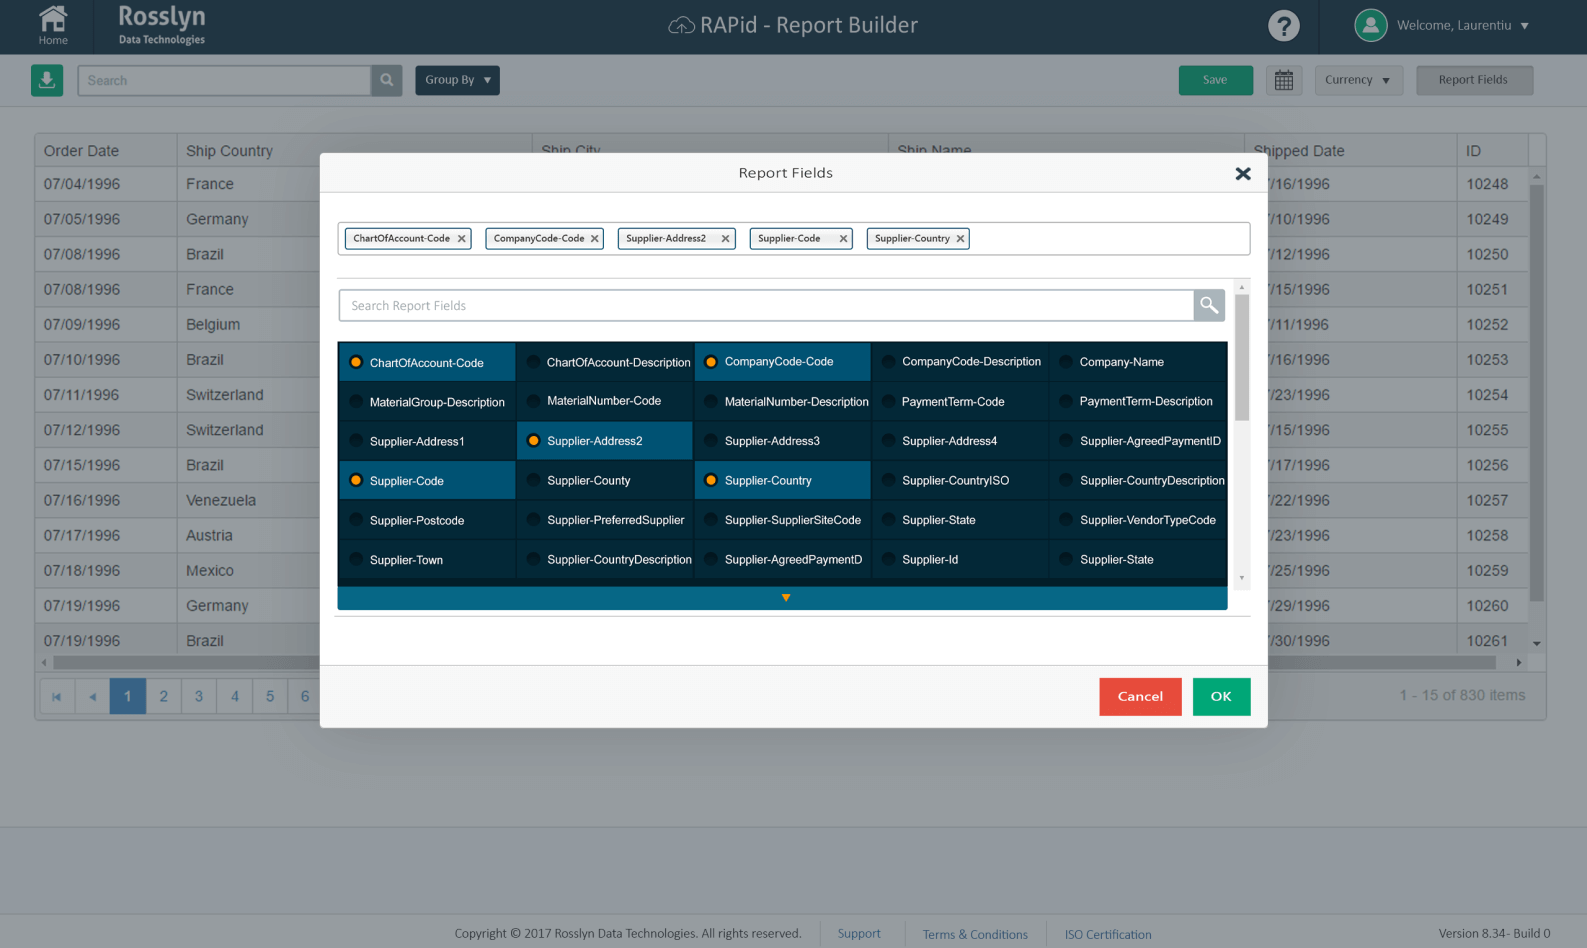Viewport: 1587px width, 948px height.
Task: Focus Search Report Fields input
Action: pos(766,305)
